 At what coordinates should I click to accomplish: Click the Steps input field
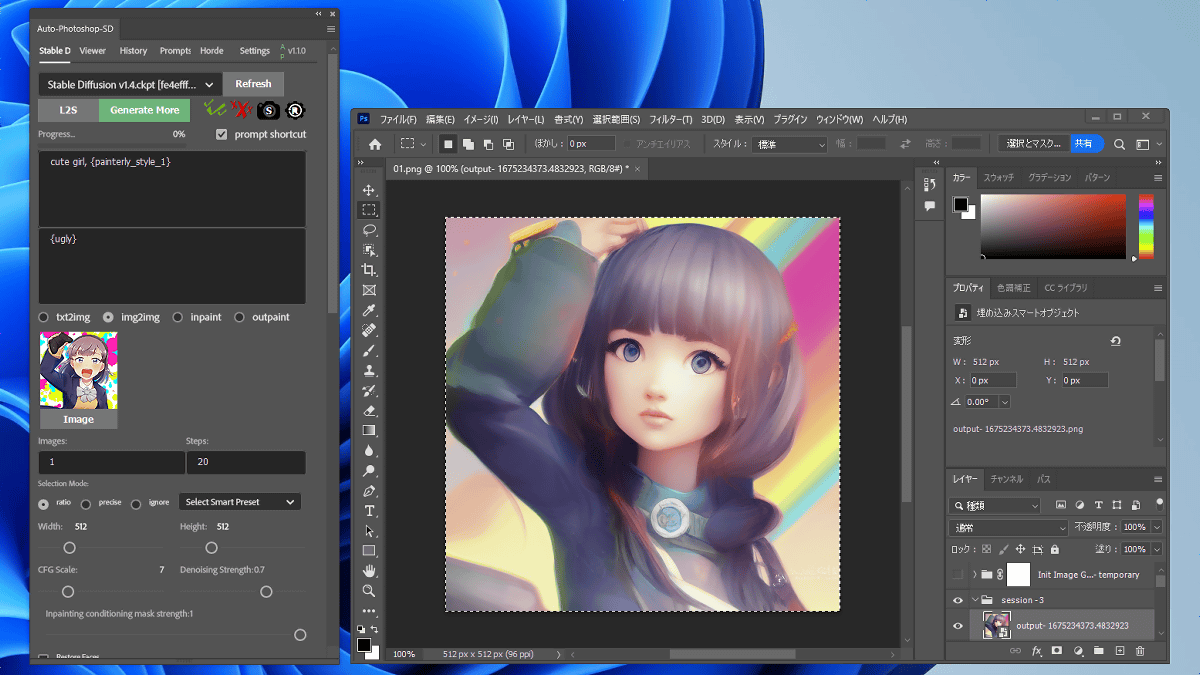coord(245,462)
